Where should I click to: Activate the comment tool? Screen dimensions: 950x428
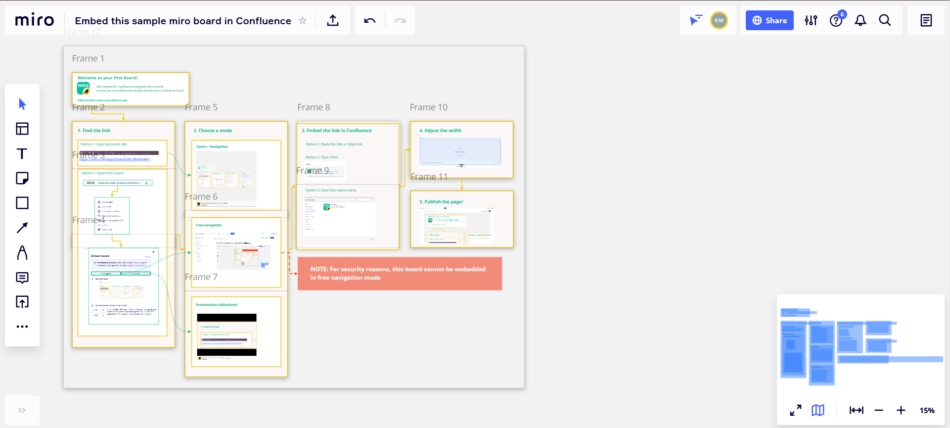coord(22,278)
